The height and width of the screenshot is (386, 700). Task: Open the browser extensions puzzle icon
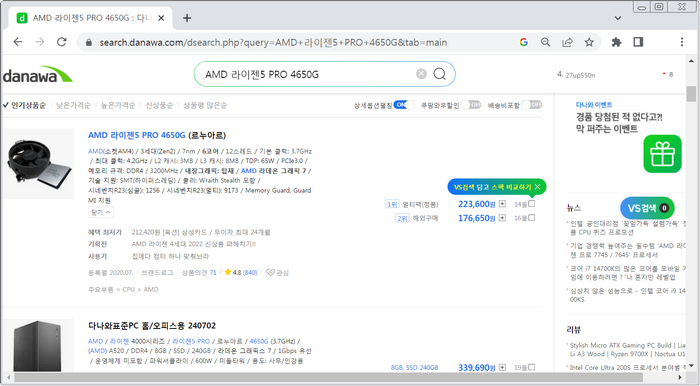[x=617, y=42]
